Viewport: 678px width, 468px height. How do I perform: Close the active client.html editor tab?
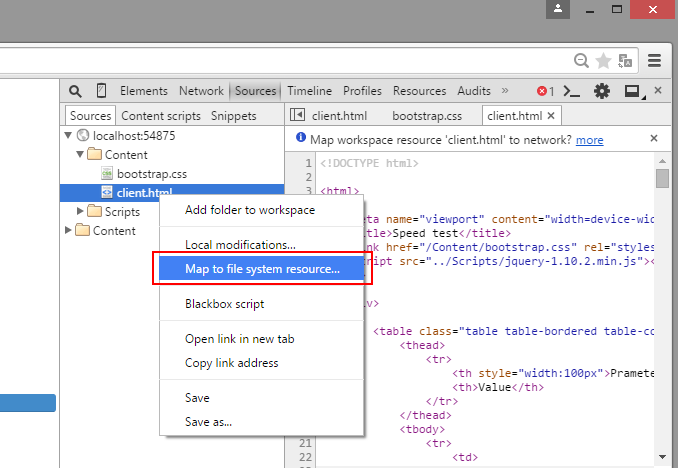pyautogui.click(x=551, y=115)
